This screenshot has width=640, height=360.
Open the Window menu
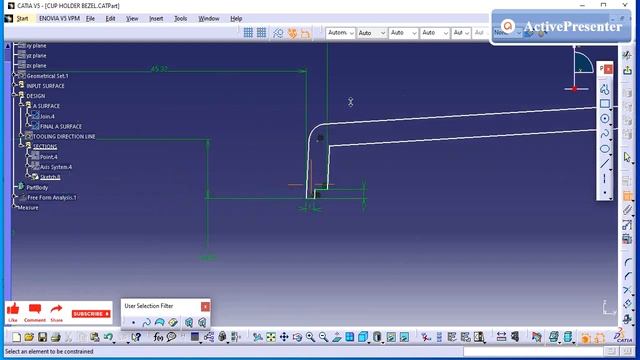tap(209, 19)
